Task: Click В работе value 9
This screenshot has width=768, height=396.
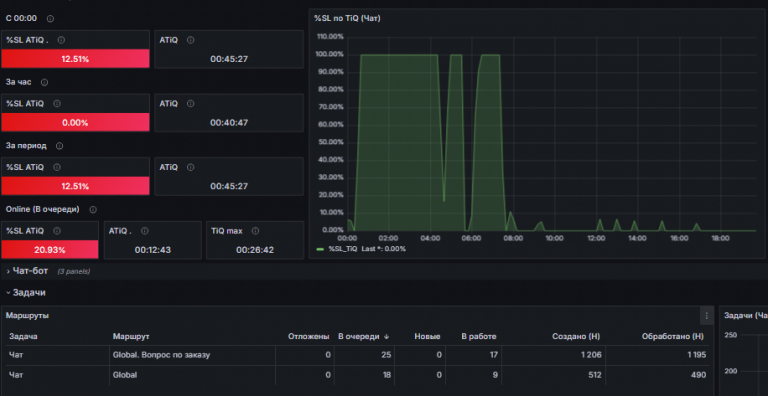Action: pos(495,375)
